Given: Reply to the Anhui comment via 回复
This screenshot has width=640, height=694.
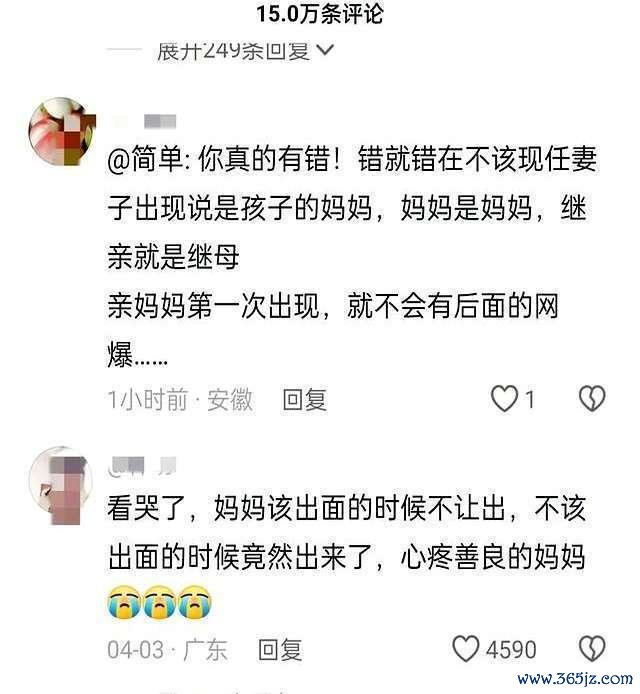Looking at the screenshot, I should 305,400.
